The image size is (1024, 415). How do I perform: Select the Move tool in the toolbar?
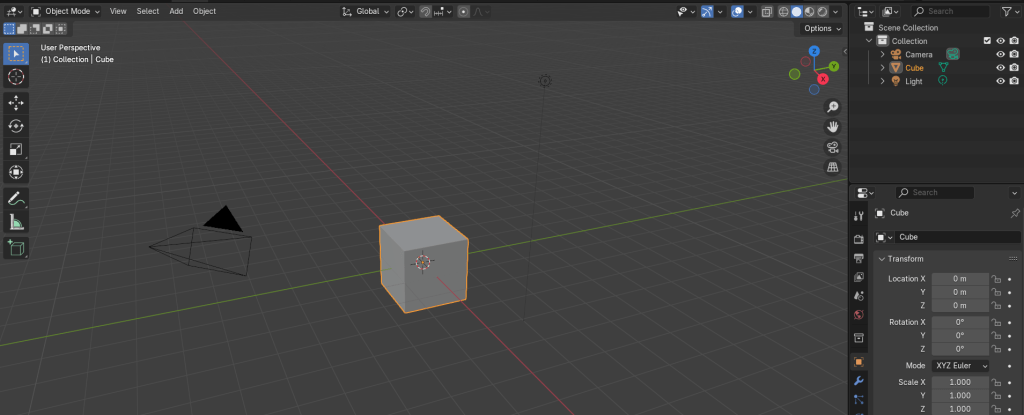point(16,103)
